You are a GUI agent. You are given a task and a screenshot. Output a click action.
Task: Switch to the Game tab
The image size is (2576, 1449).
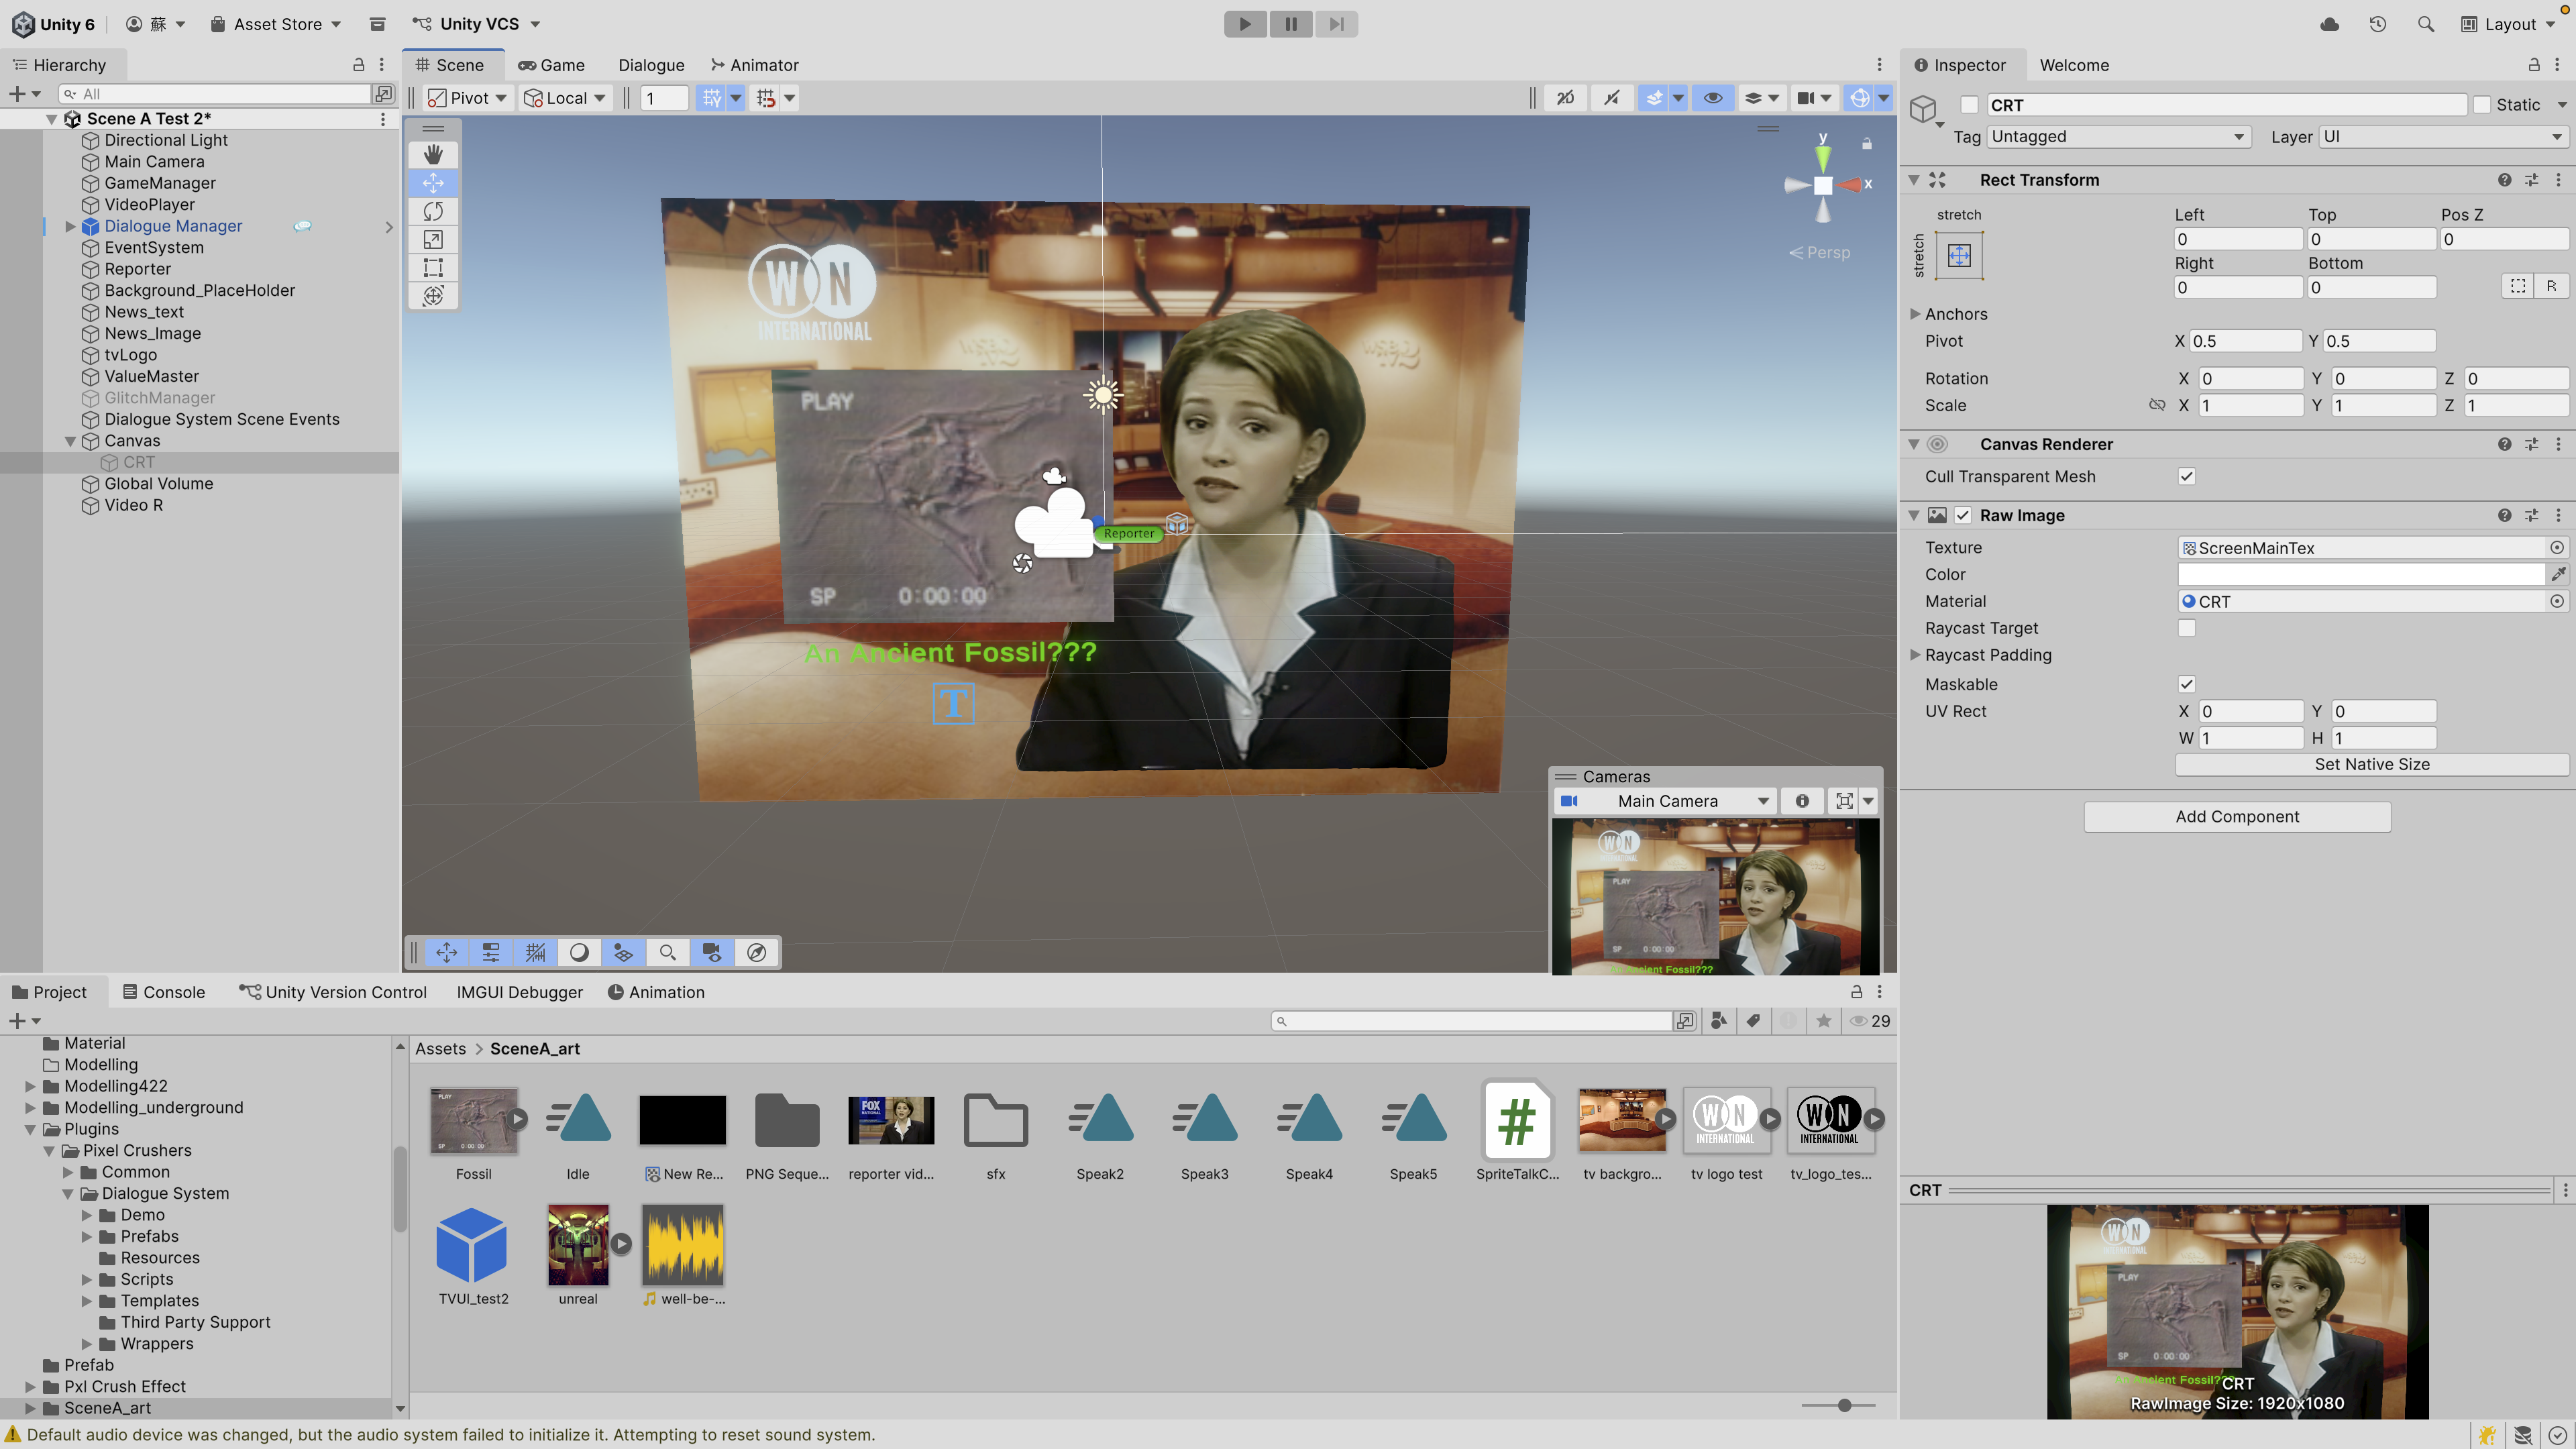pos(551,65)
